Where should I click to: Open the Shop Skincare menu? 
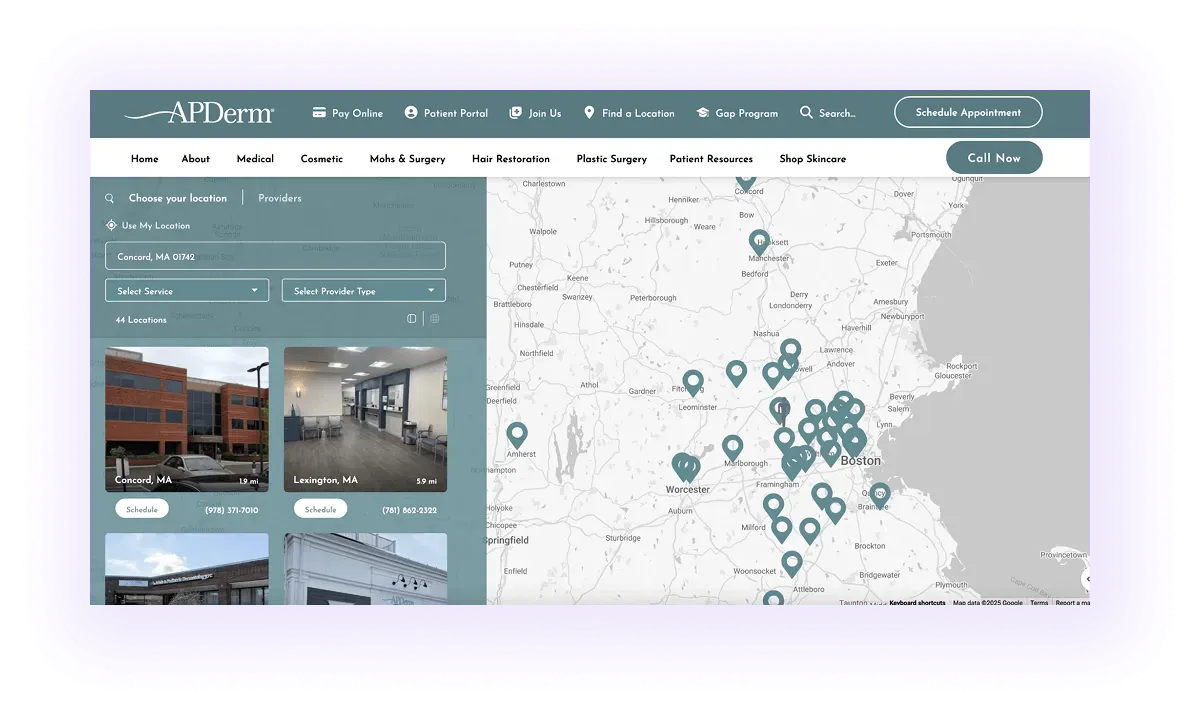coord(813,158)
